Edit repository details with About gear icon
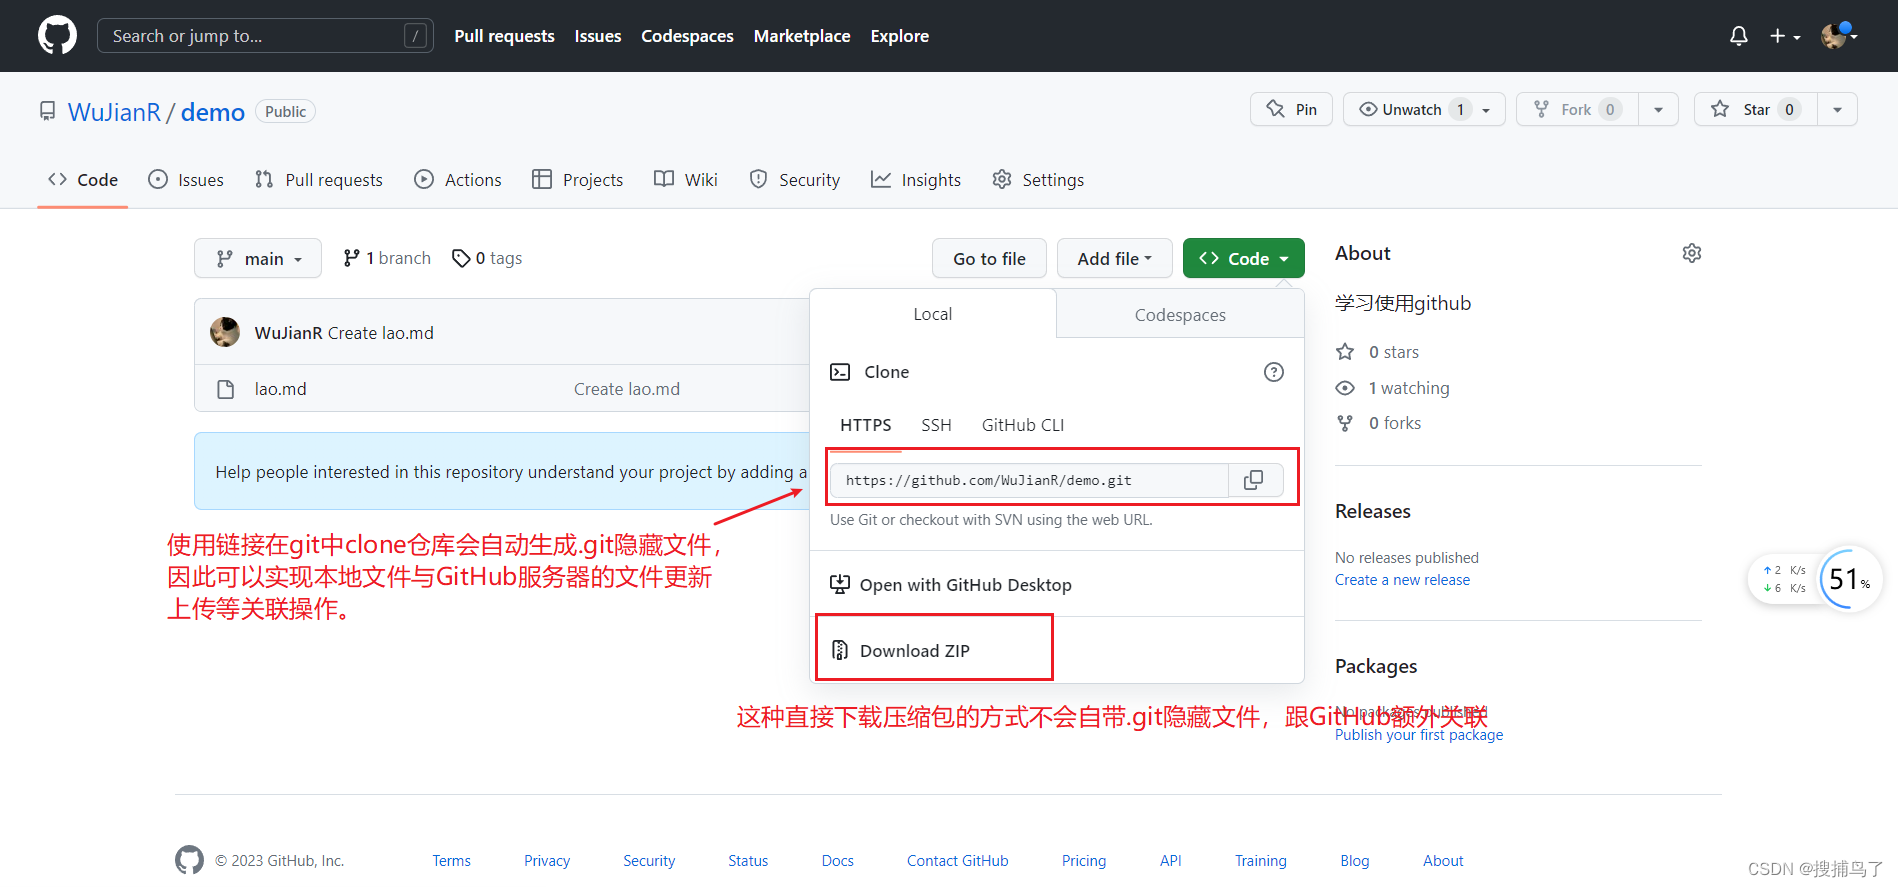 click(1691, 253)
